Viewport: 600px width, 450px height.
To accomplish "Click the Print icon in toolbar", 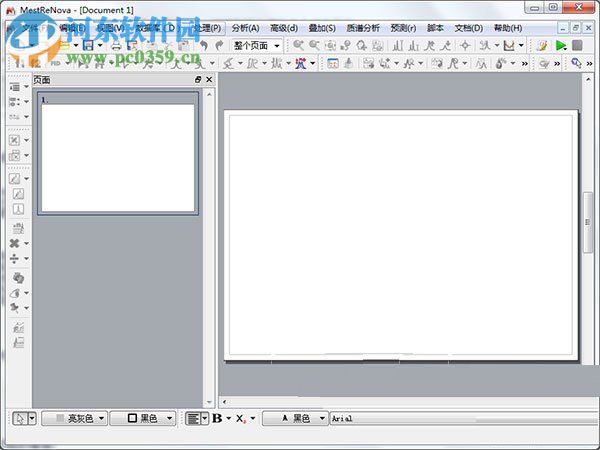I will point(116,46).
